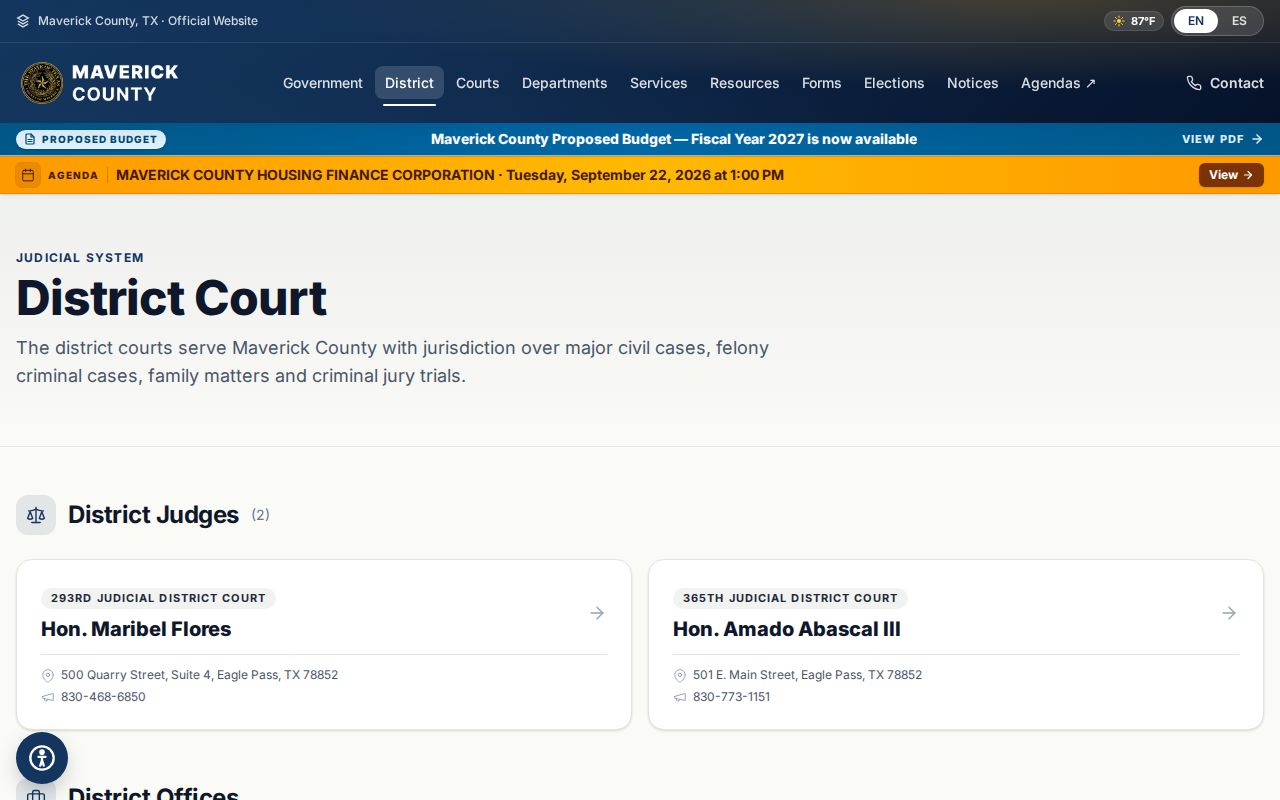Click the sun weather icon at 87°F
Screen dimensions: 1280x800
[x=1119, y=21]
